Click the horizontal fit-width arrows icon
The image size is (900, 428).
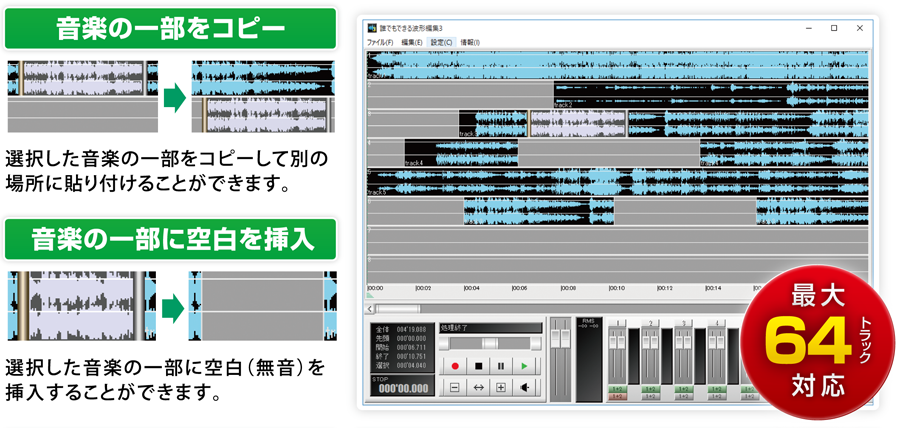tap(478, 386)
